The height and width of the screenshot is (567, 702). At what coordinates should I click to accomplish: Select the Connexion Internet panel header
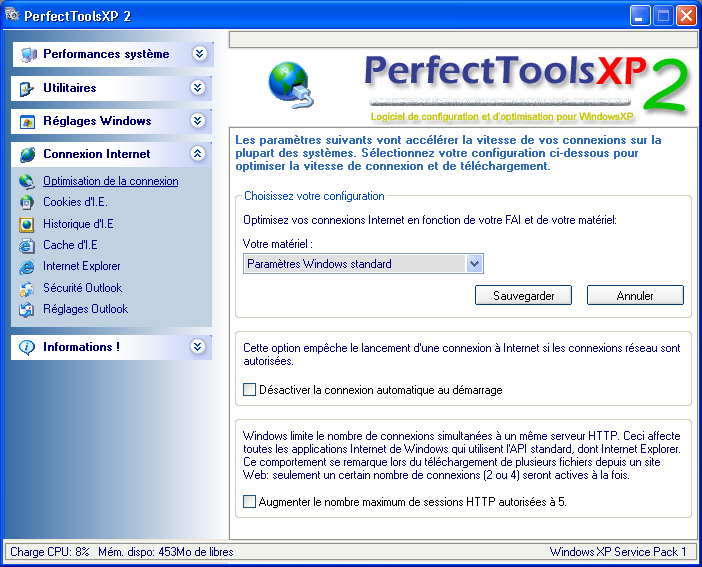(x=111, y=154)
